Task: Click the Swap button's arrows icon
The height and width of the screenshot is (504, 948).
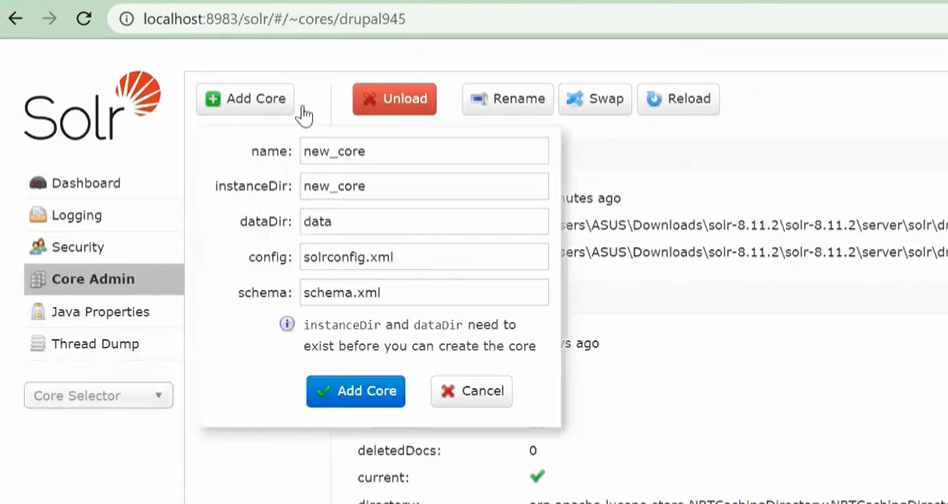Action: click(x=574, y=99)
